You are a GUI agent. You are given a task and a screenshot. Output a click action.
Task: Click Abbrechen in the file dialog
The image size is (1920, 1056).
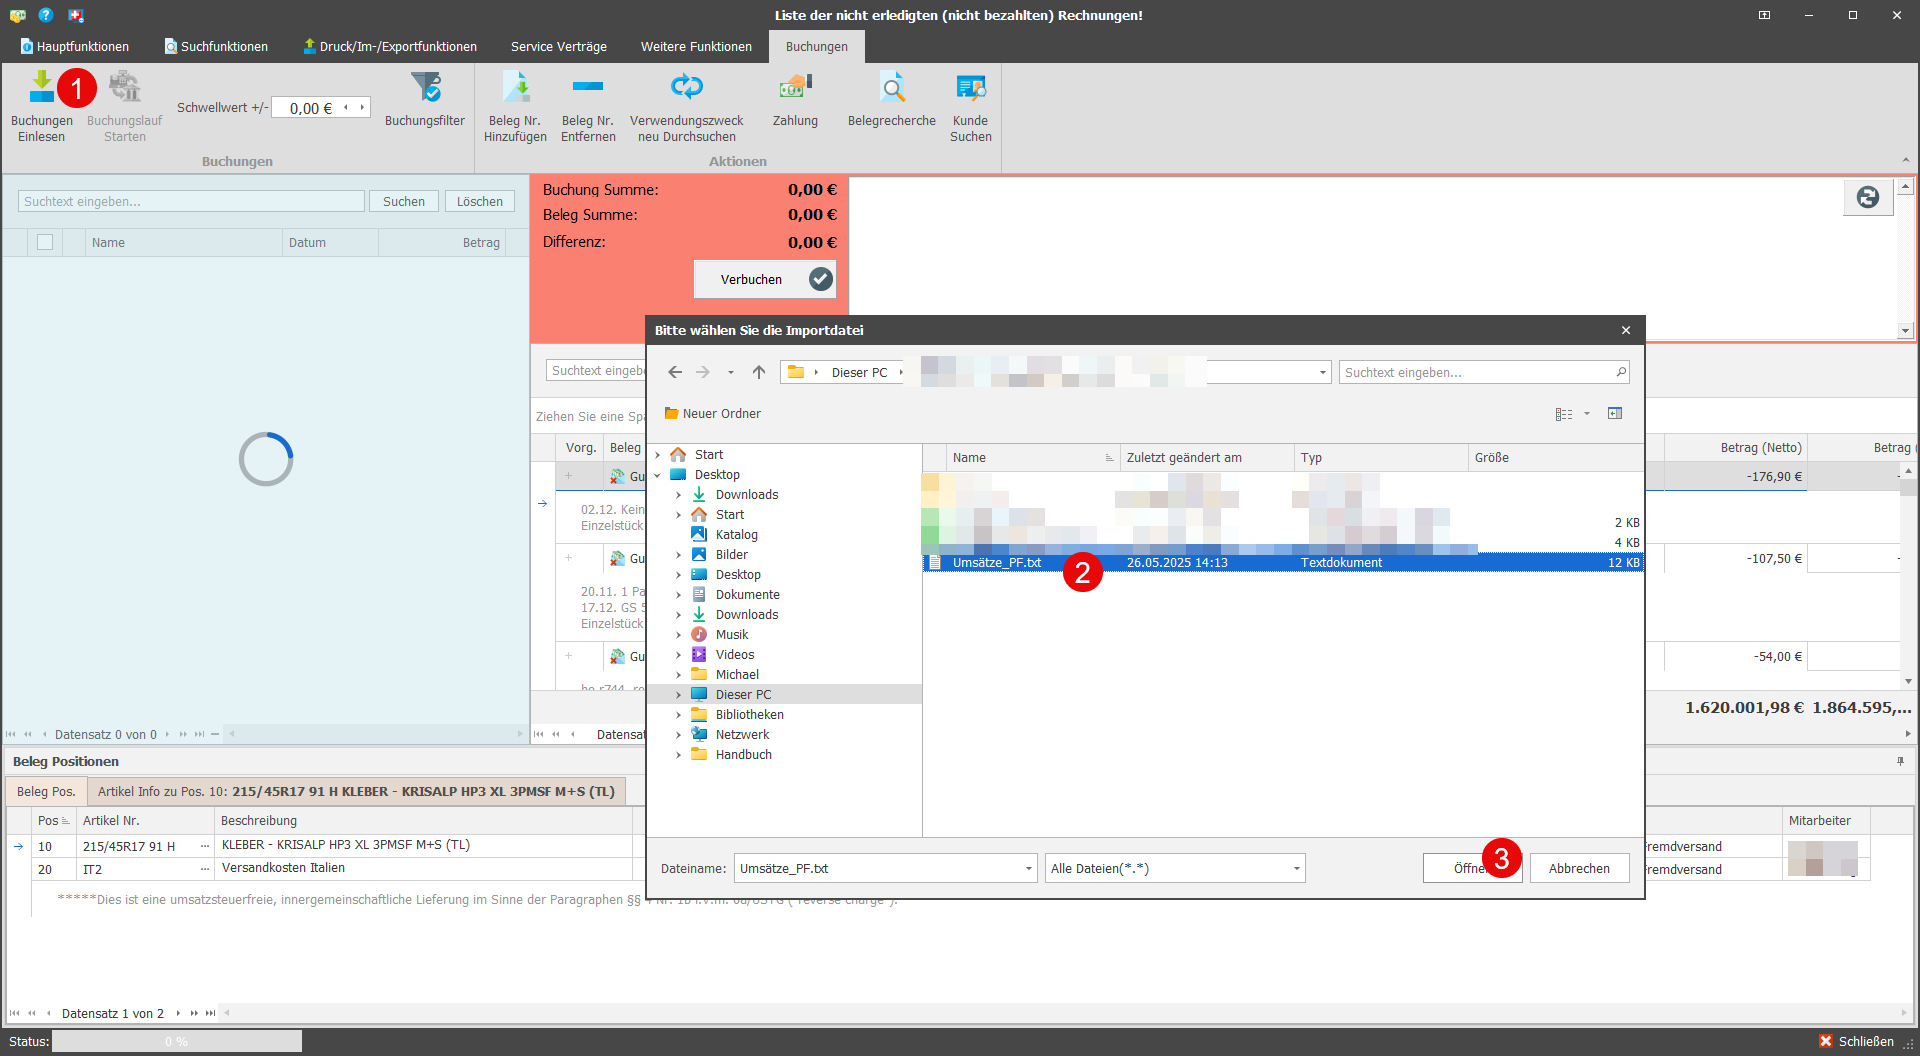[1579, 868]
